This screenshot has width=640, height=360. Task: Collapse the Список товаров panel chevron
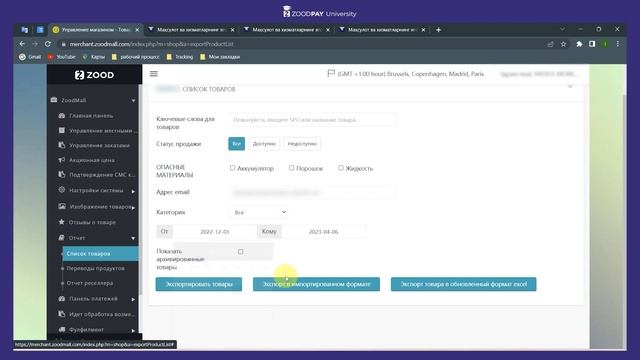point(570,87)
